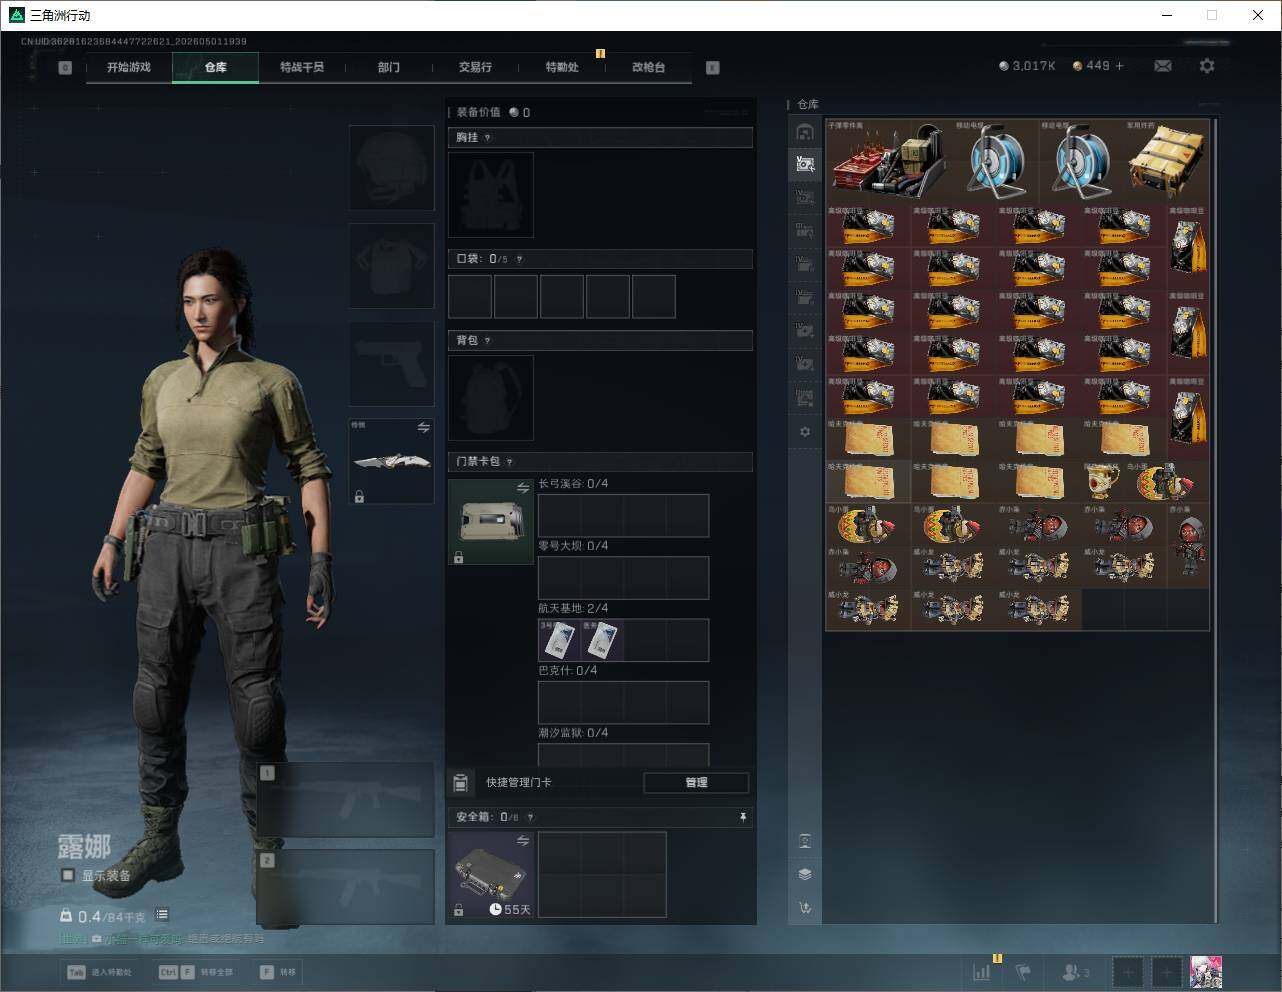
Task: Open the 特勤处 tab
Action: click(562, 67)
